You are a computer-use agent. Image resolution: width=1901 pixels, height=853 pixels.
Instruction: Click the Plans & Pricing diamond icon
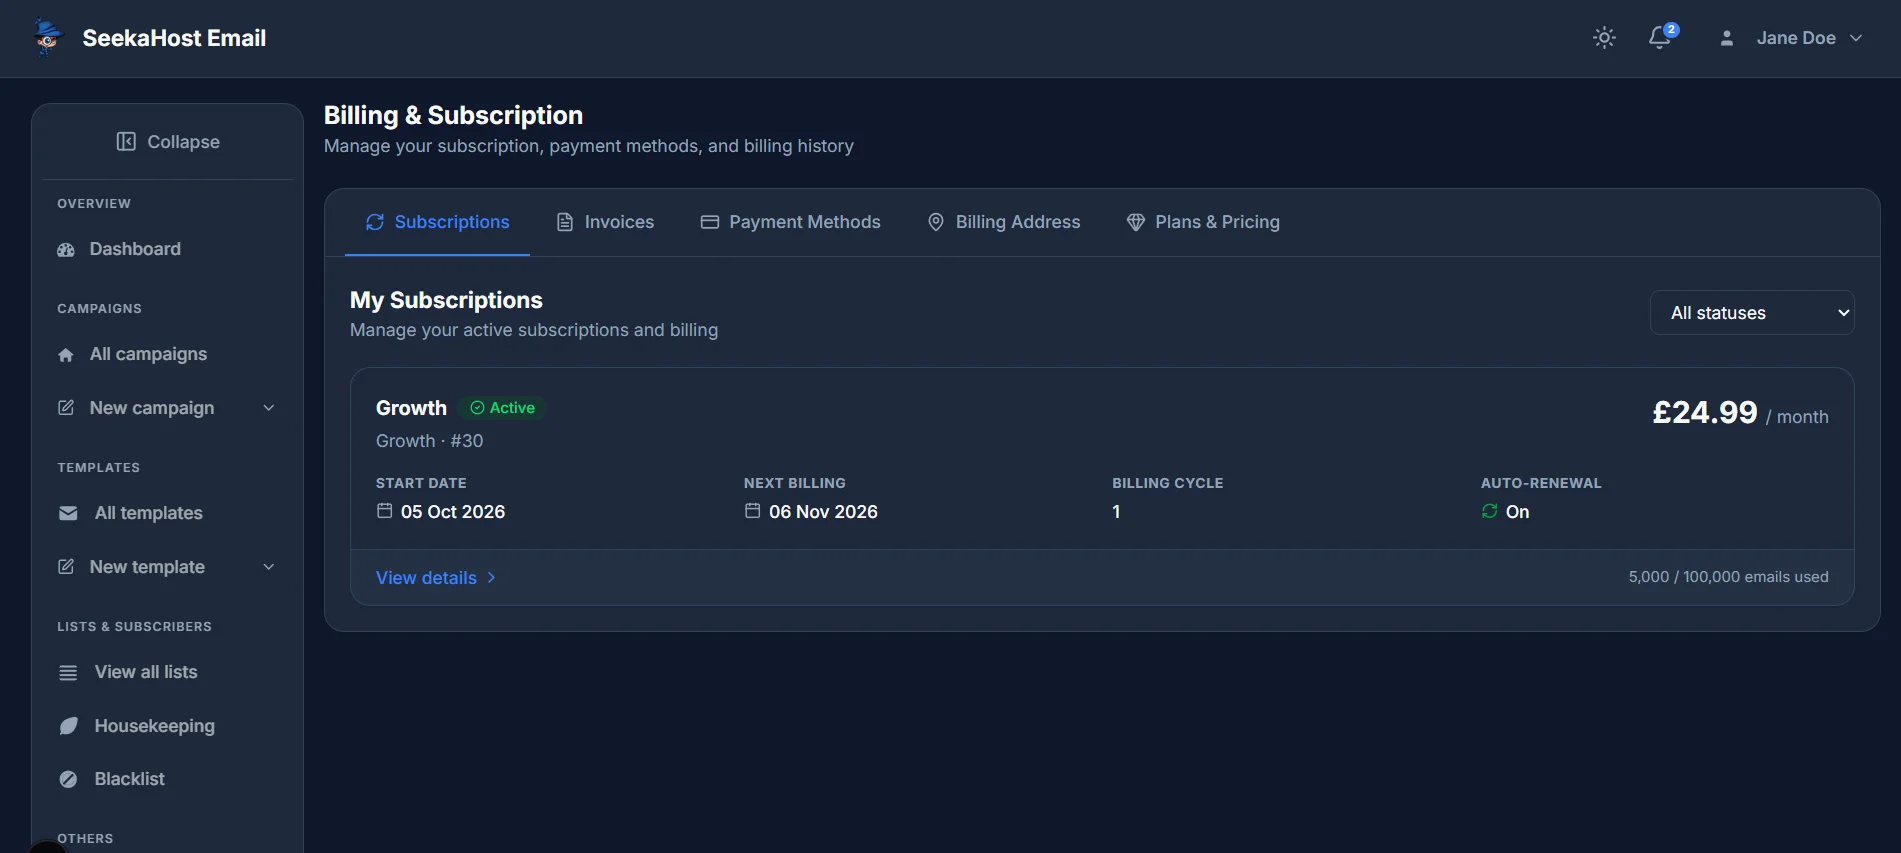(x=1136, y=222)
